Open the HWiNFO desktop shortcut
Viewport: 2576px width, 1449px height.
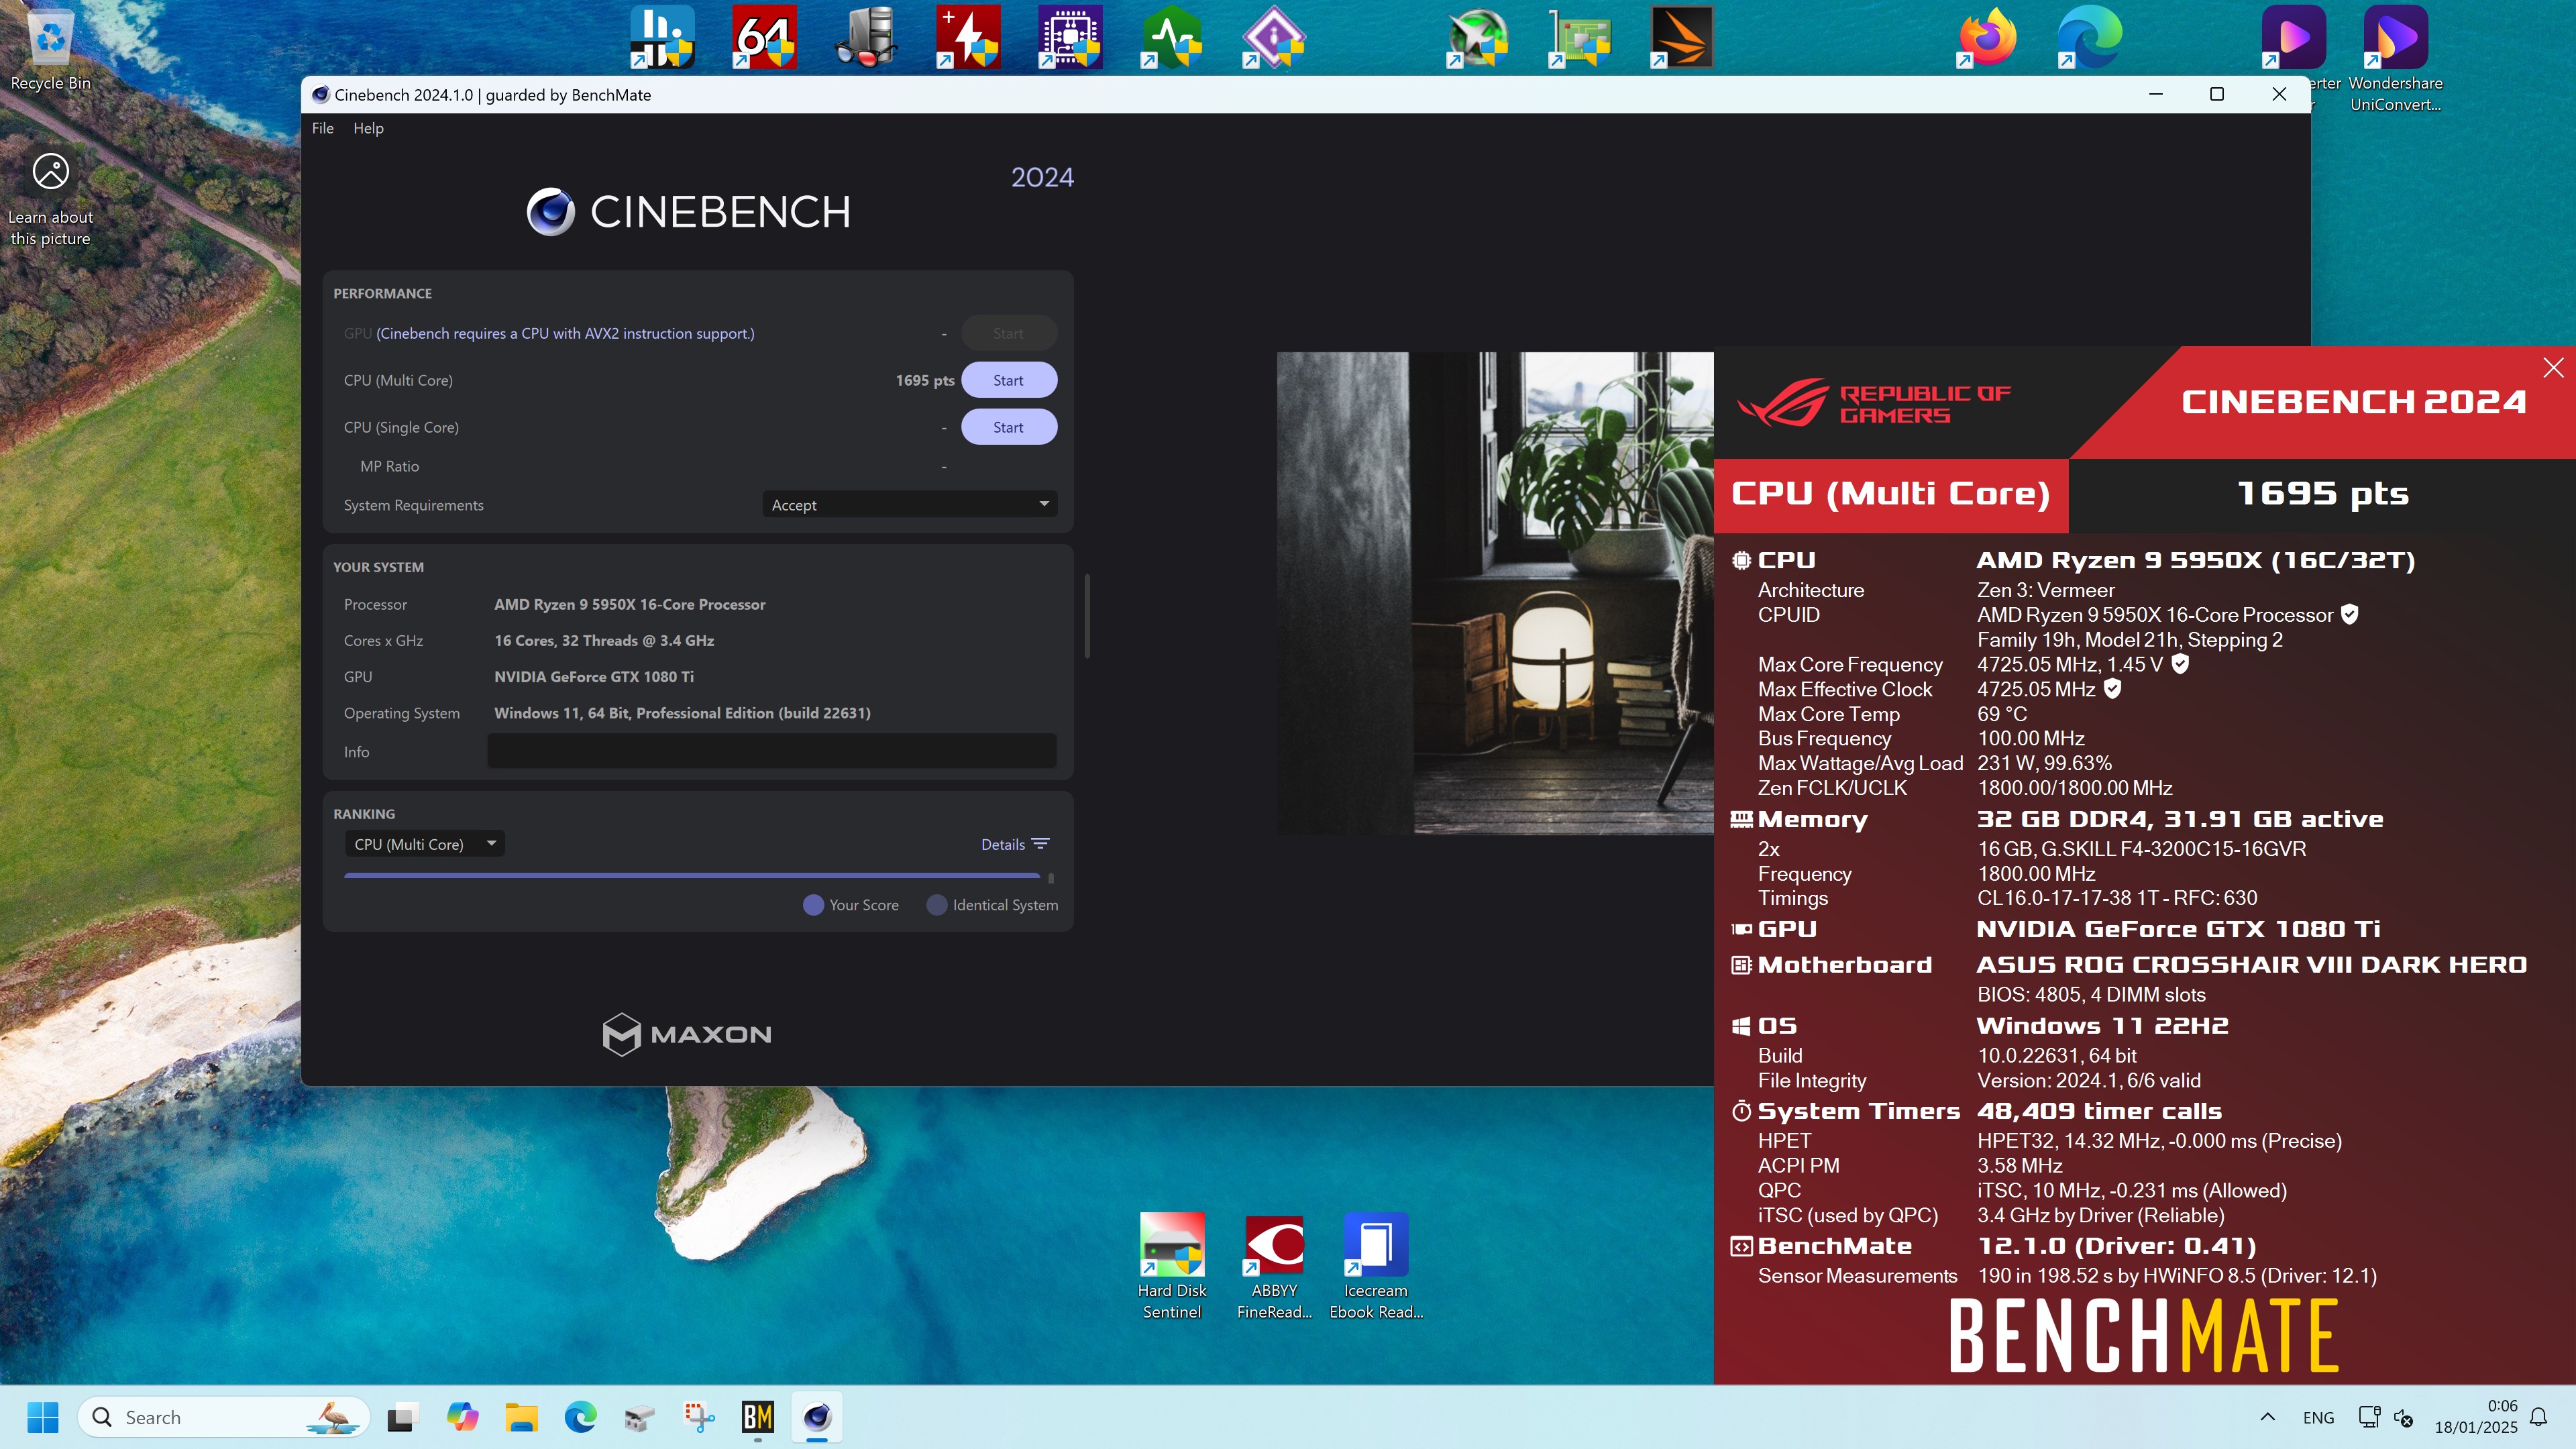[x=662, y=37]
